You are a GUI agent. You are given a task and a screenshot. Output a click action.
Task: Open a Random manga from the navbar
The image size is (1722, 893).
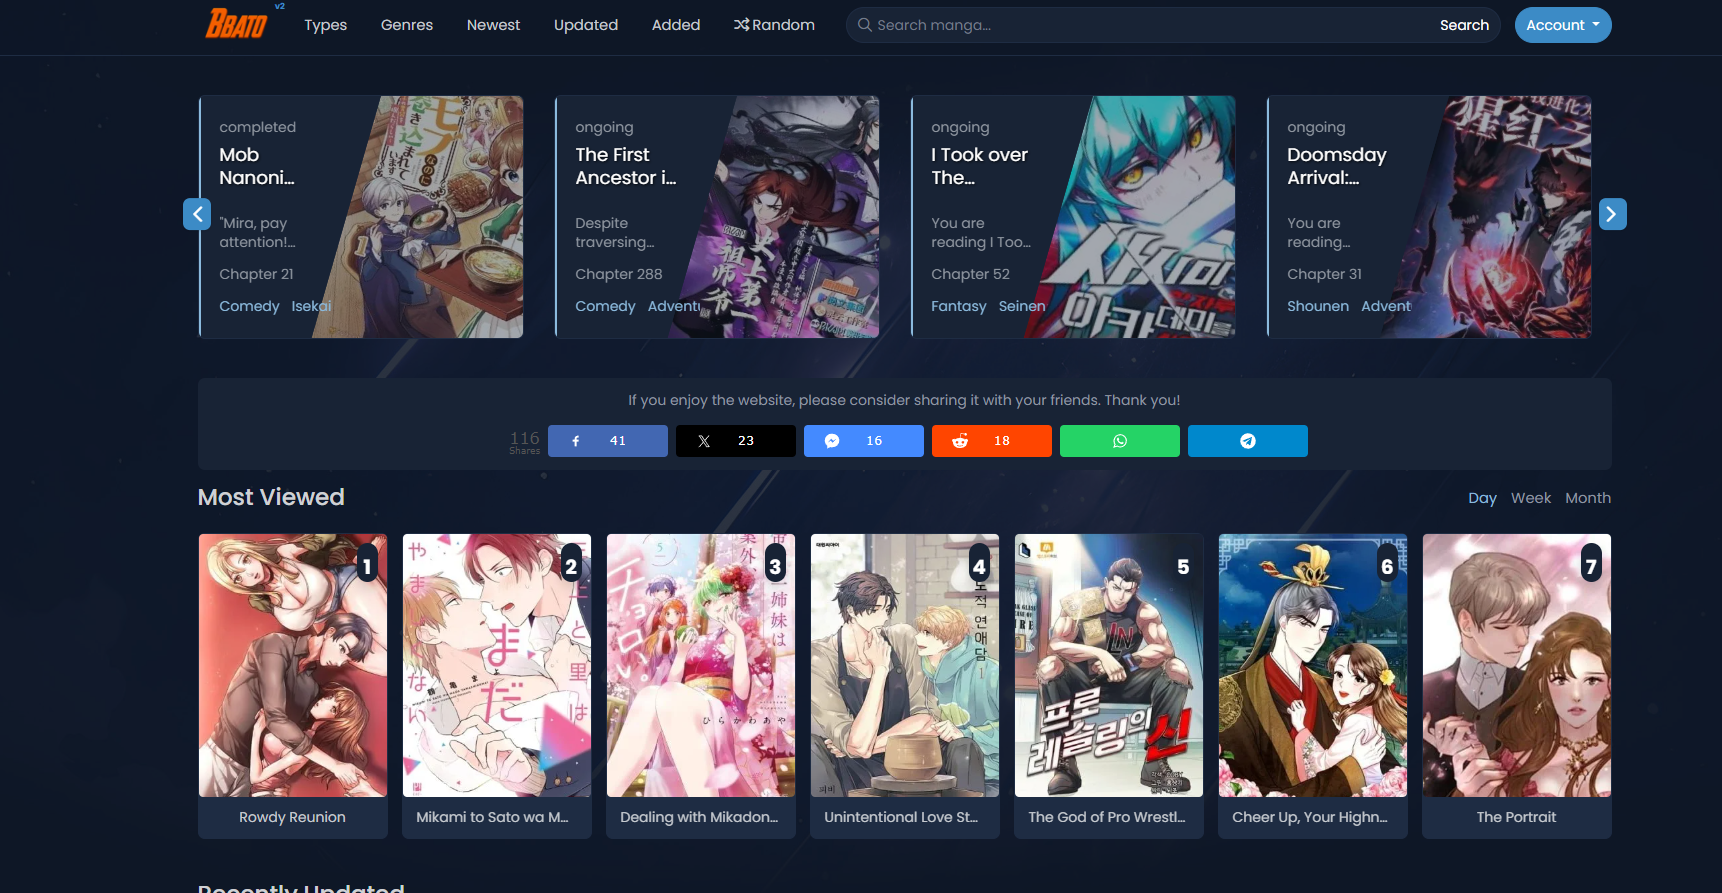point(774,25)
